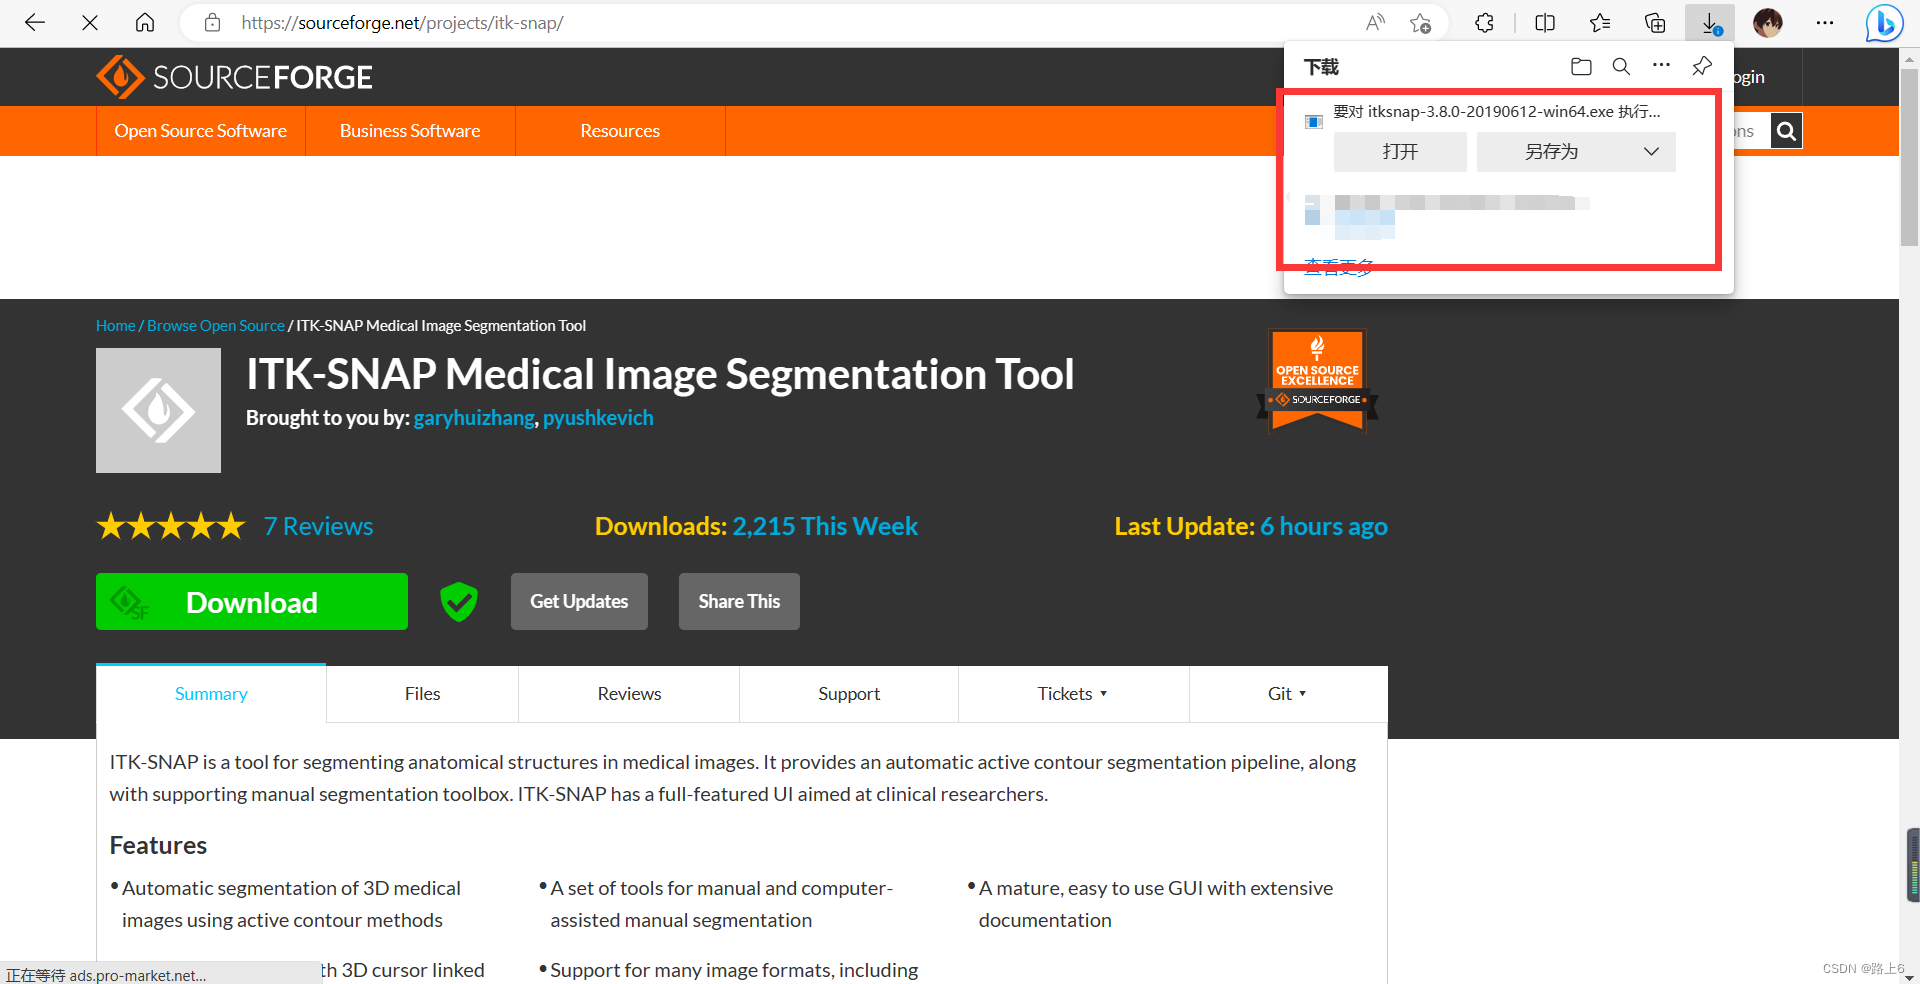Image resolution: width=1920 pixels, height=984 pixels.
Task: Switch to the Support tab
Action: click(x=849, y=694)
